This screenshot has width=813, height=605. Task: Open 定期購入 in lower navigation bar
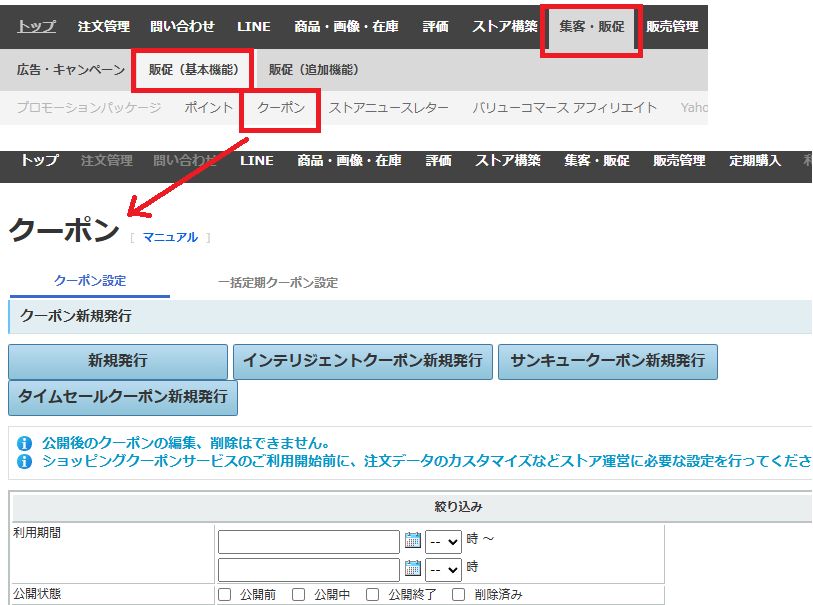tap(755, 160)
